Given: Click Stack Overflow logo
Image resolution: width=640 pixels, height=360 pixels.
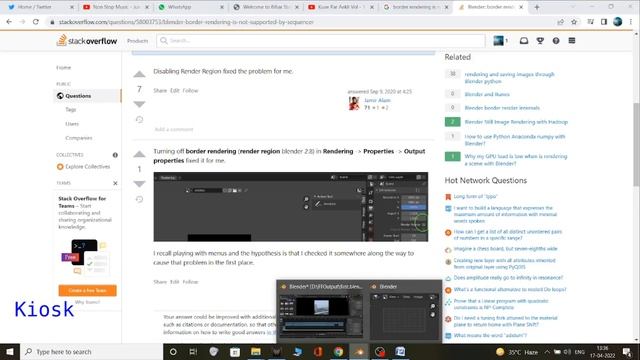Looking at the screenshot, I should (x=87, y=40).
